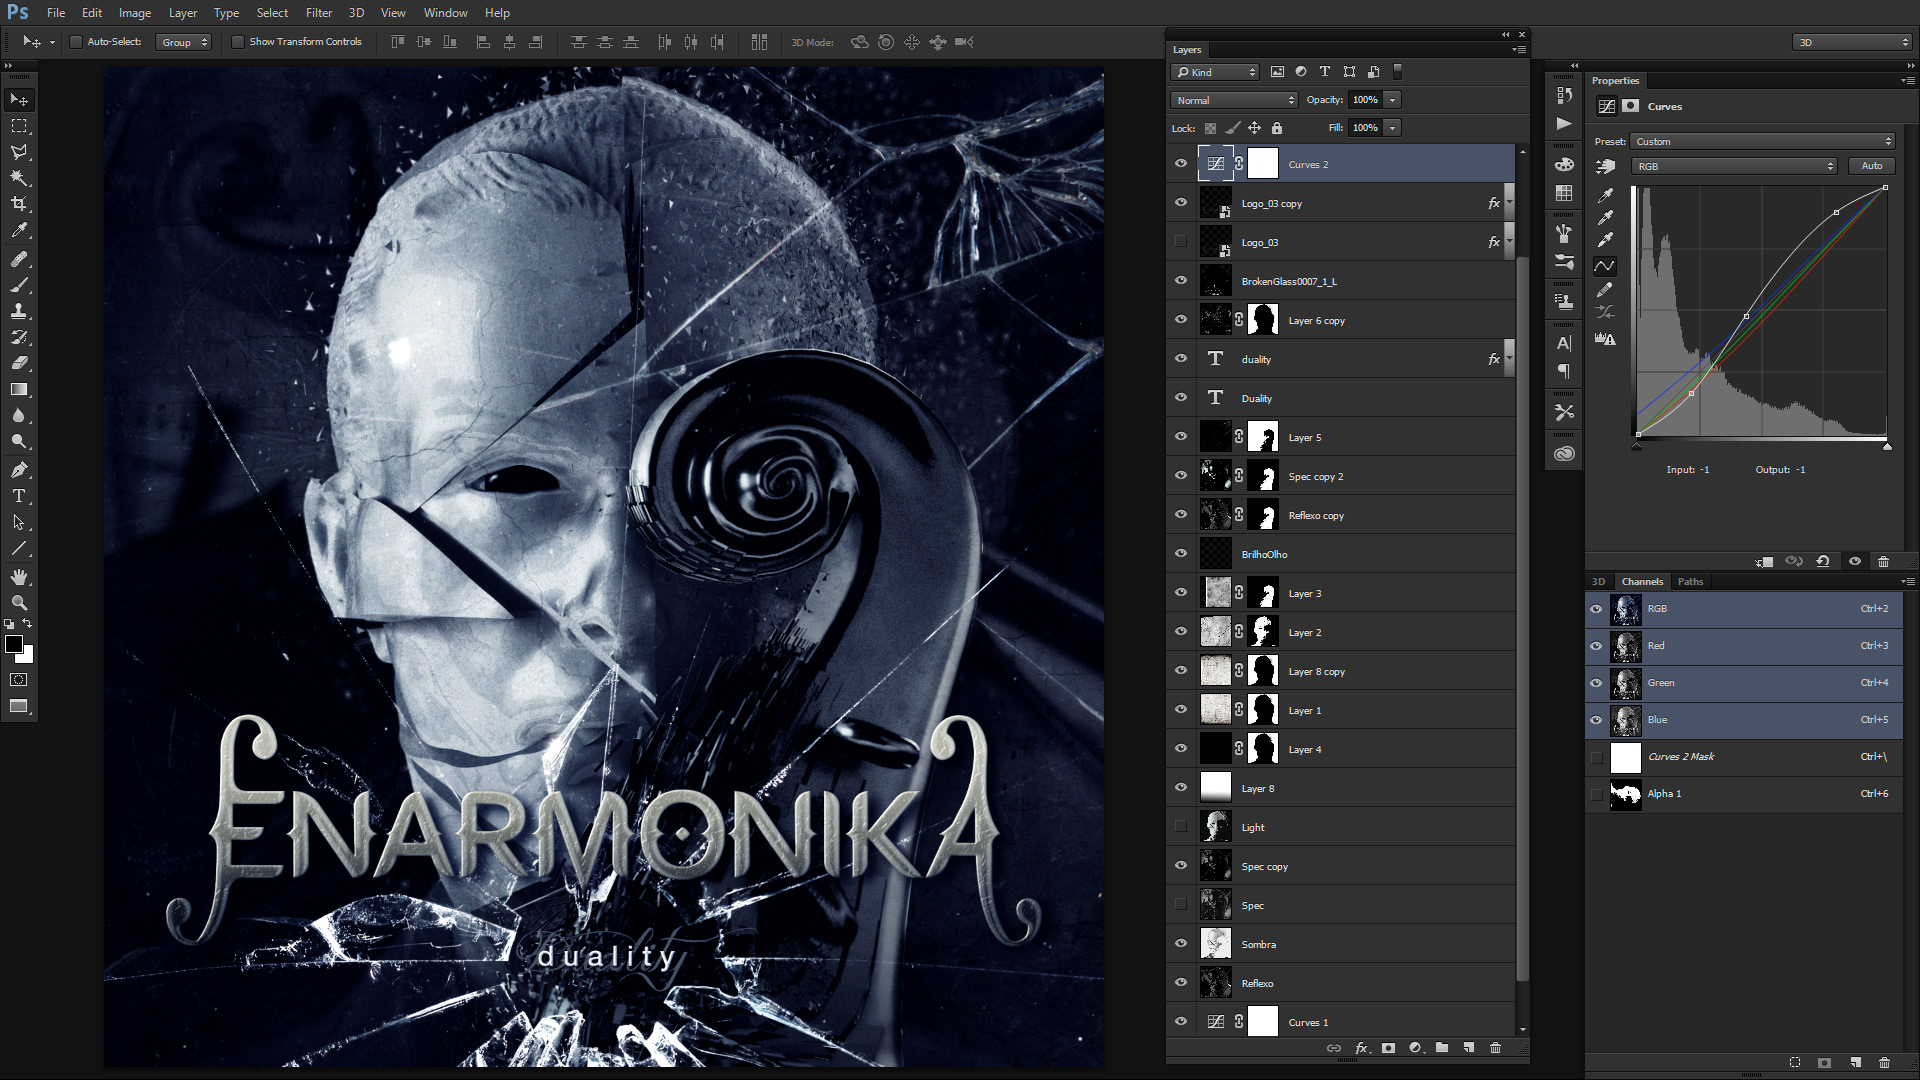
Task: Select the Alpha 1 channel
Action: pyautogui.click(x=1664, y=794)
